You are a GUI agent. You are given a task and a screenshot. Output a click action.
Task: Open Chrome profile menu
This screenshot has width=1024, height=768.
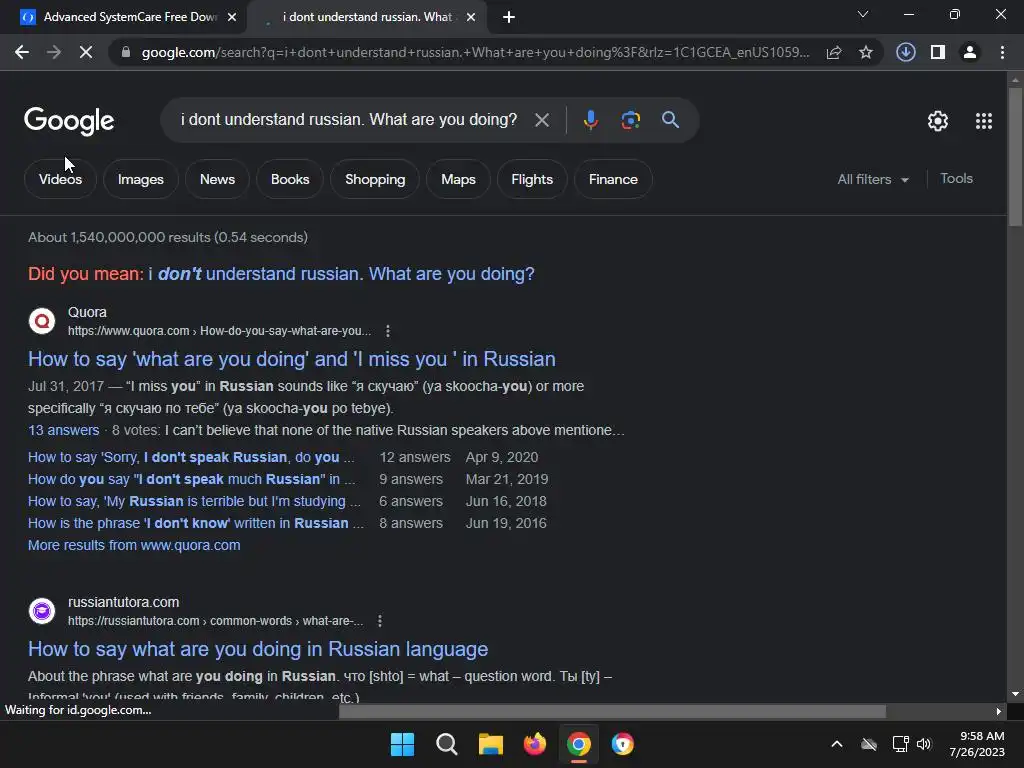[970, 52]
